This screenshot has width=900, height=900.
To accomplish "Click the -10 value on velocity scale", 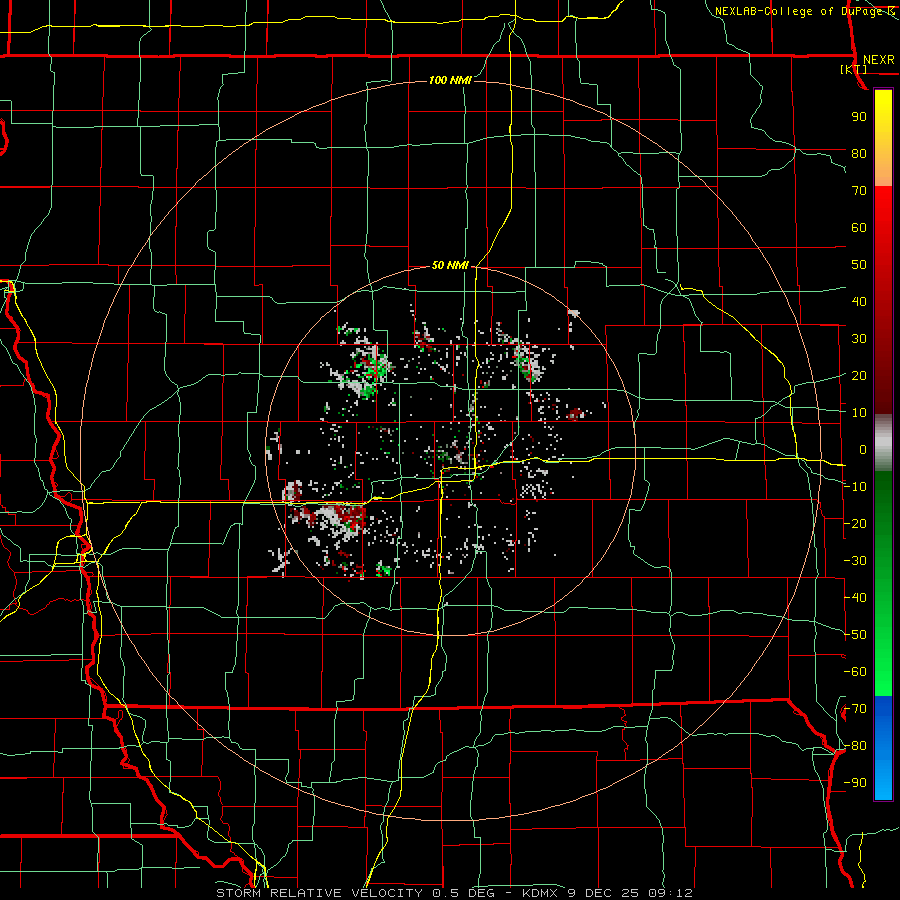I will point(855,487).
